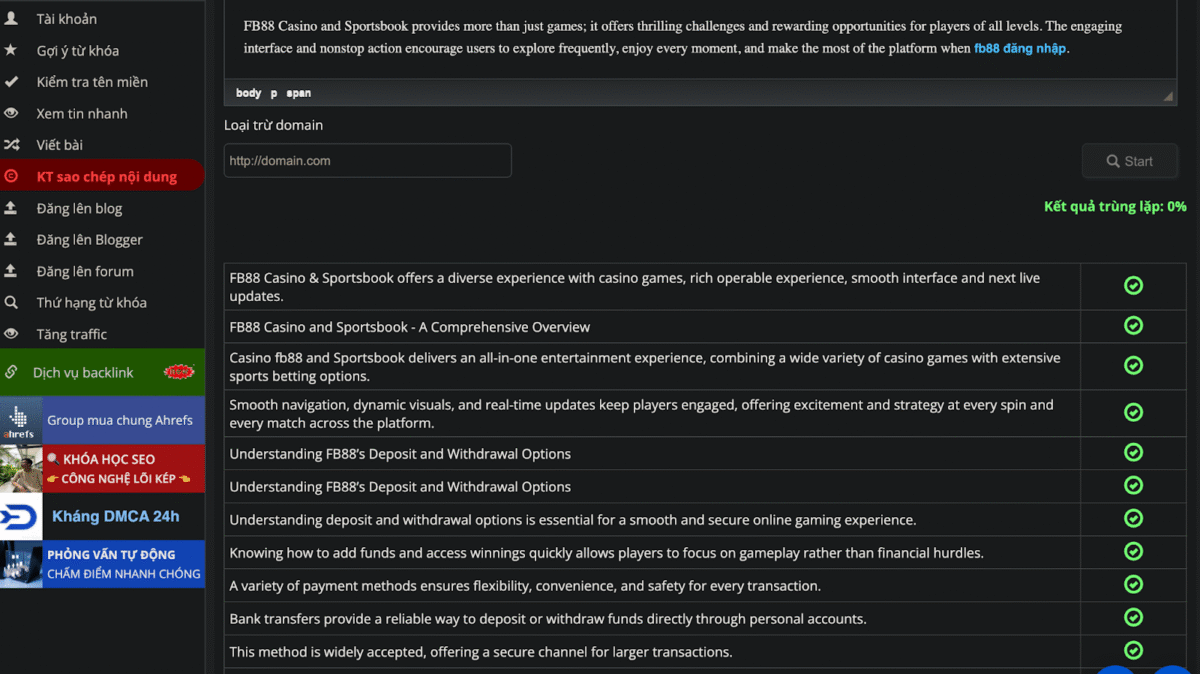The height and width of the screenshot is (674, 1200).
Task: Open the Group mua chung Ahrefs banner
Action: (102, 420)
